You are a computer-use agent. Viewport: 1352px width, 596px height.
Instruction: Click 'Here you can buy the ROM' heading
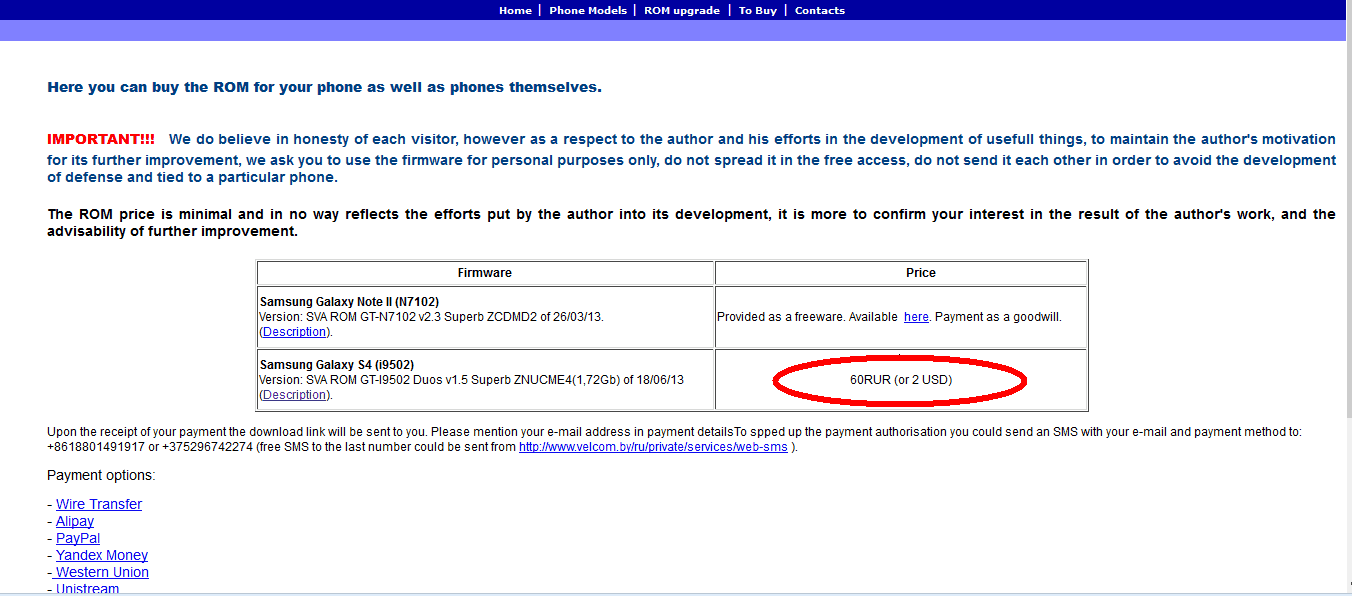[325, 87]
